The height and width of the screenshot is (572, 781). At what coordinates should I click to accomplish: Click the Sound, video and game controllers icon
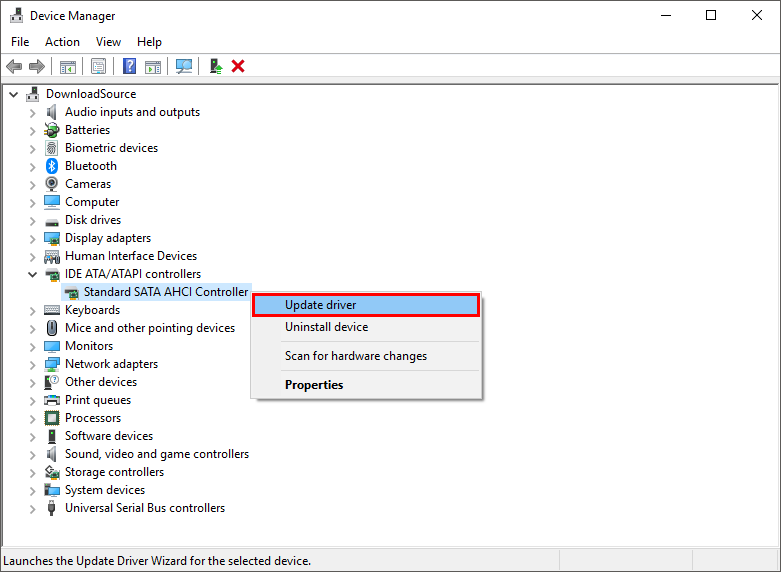(x=51, y=454)
